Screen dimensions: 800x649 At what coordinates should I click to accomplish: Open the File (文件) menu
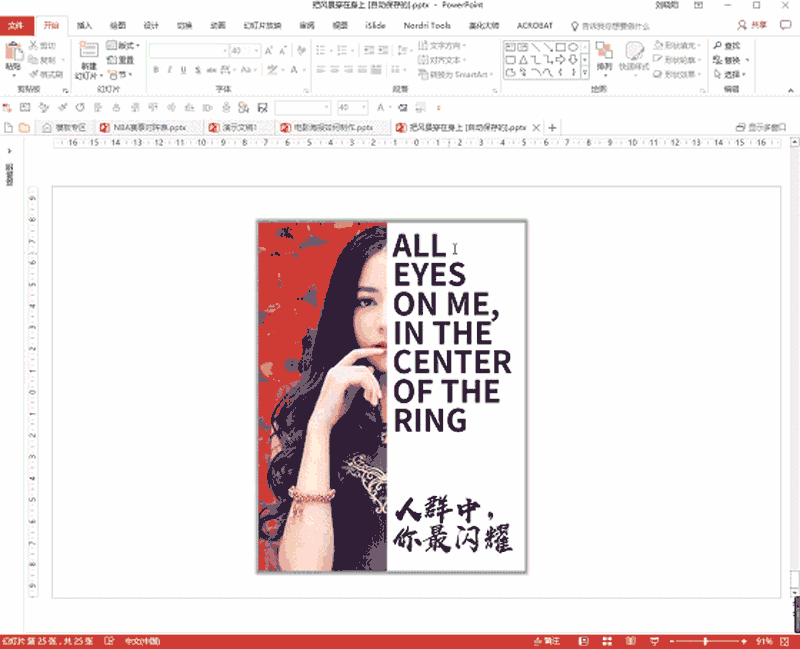[16, 26]
